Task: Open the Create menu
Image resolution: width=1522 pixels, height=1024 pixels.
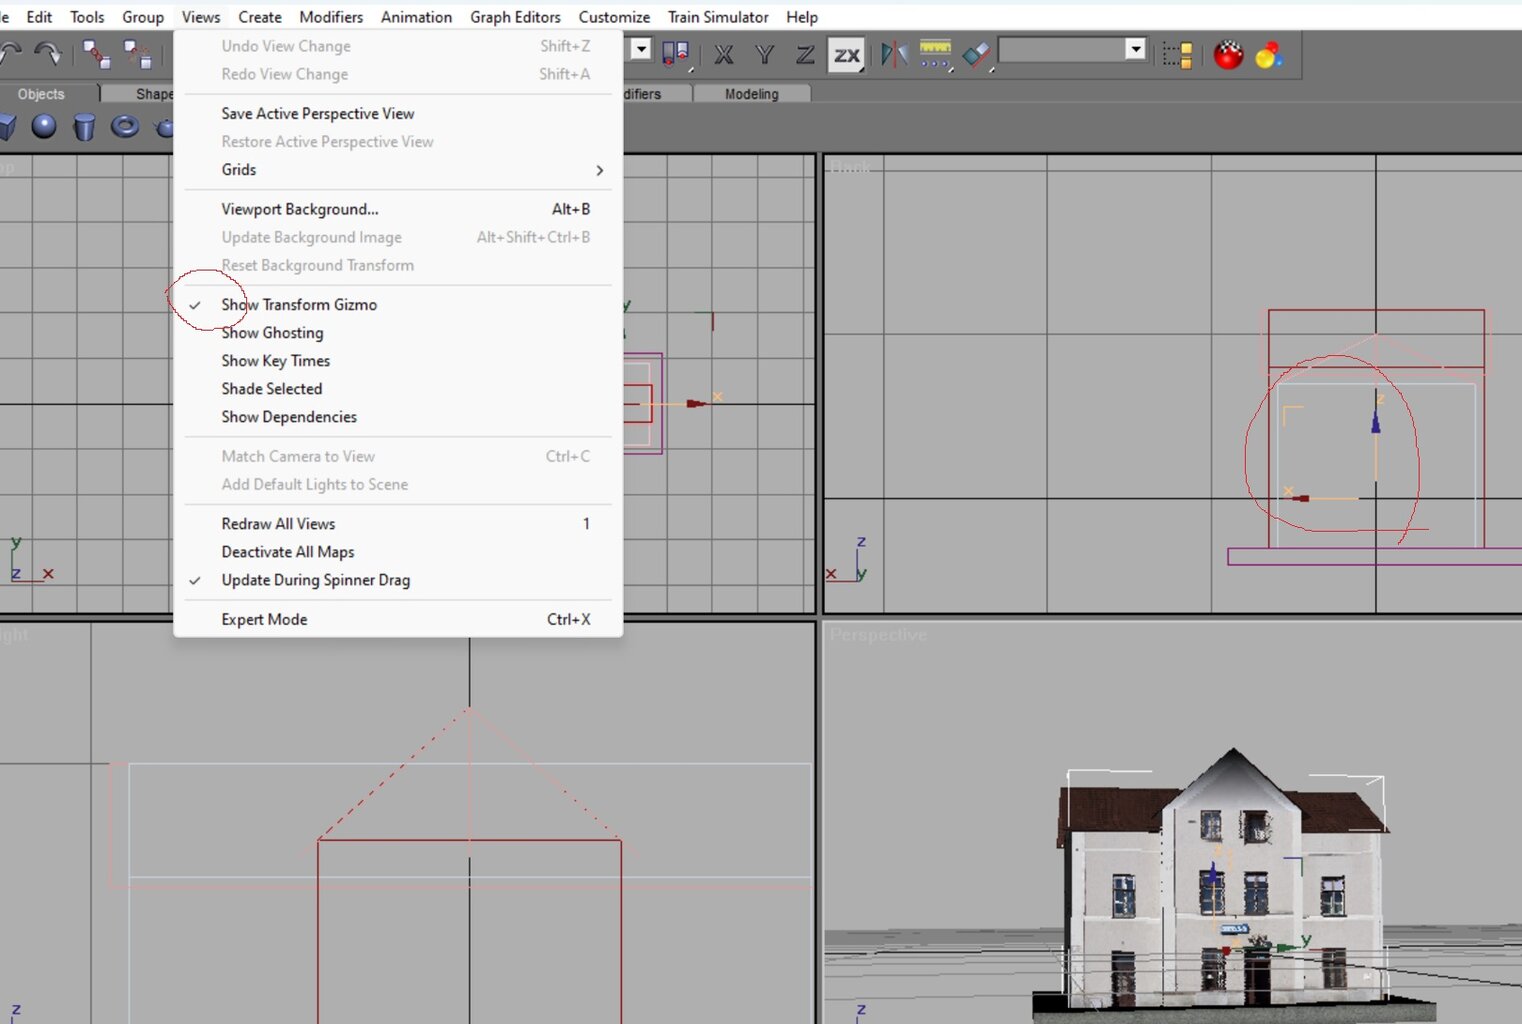Action: (260, 17)
